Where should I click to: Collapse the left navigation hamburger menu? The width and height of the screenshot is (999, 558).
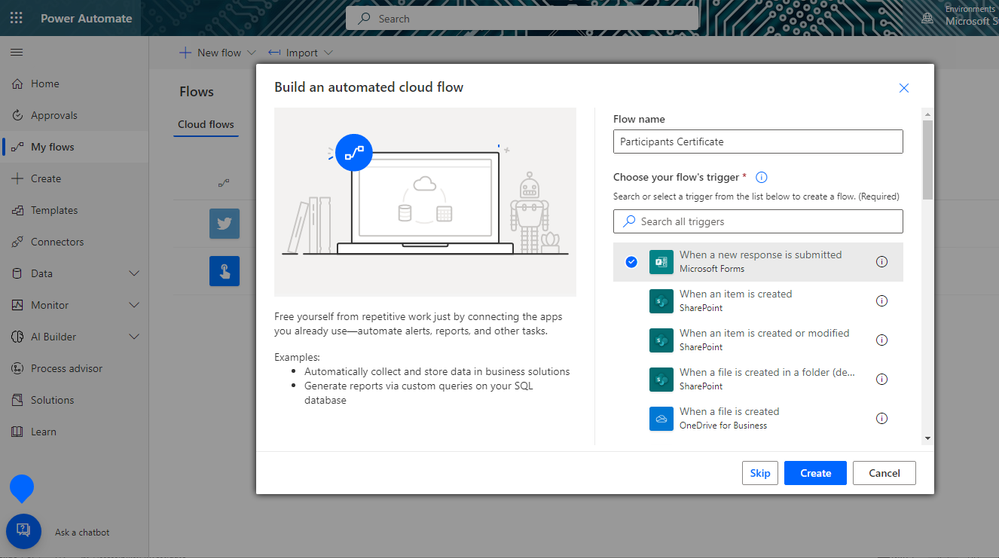[17, 52]
